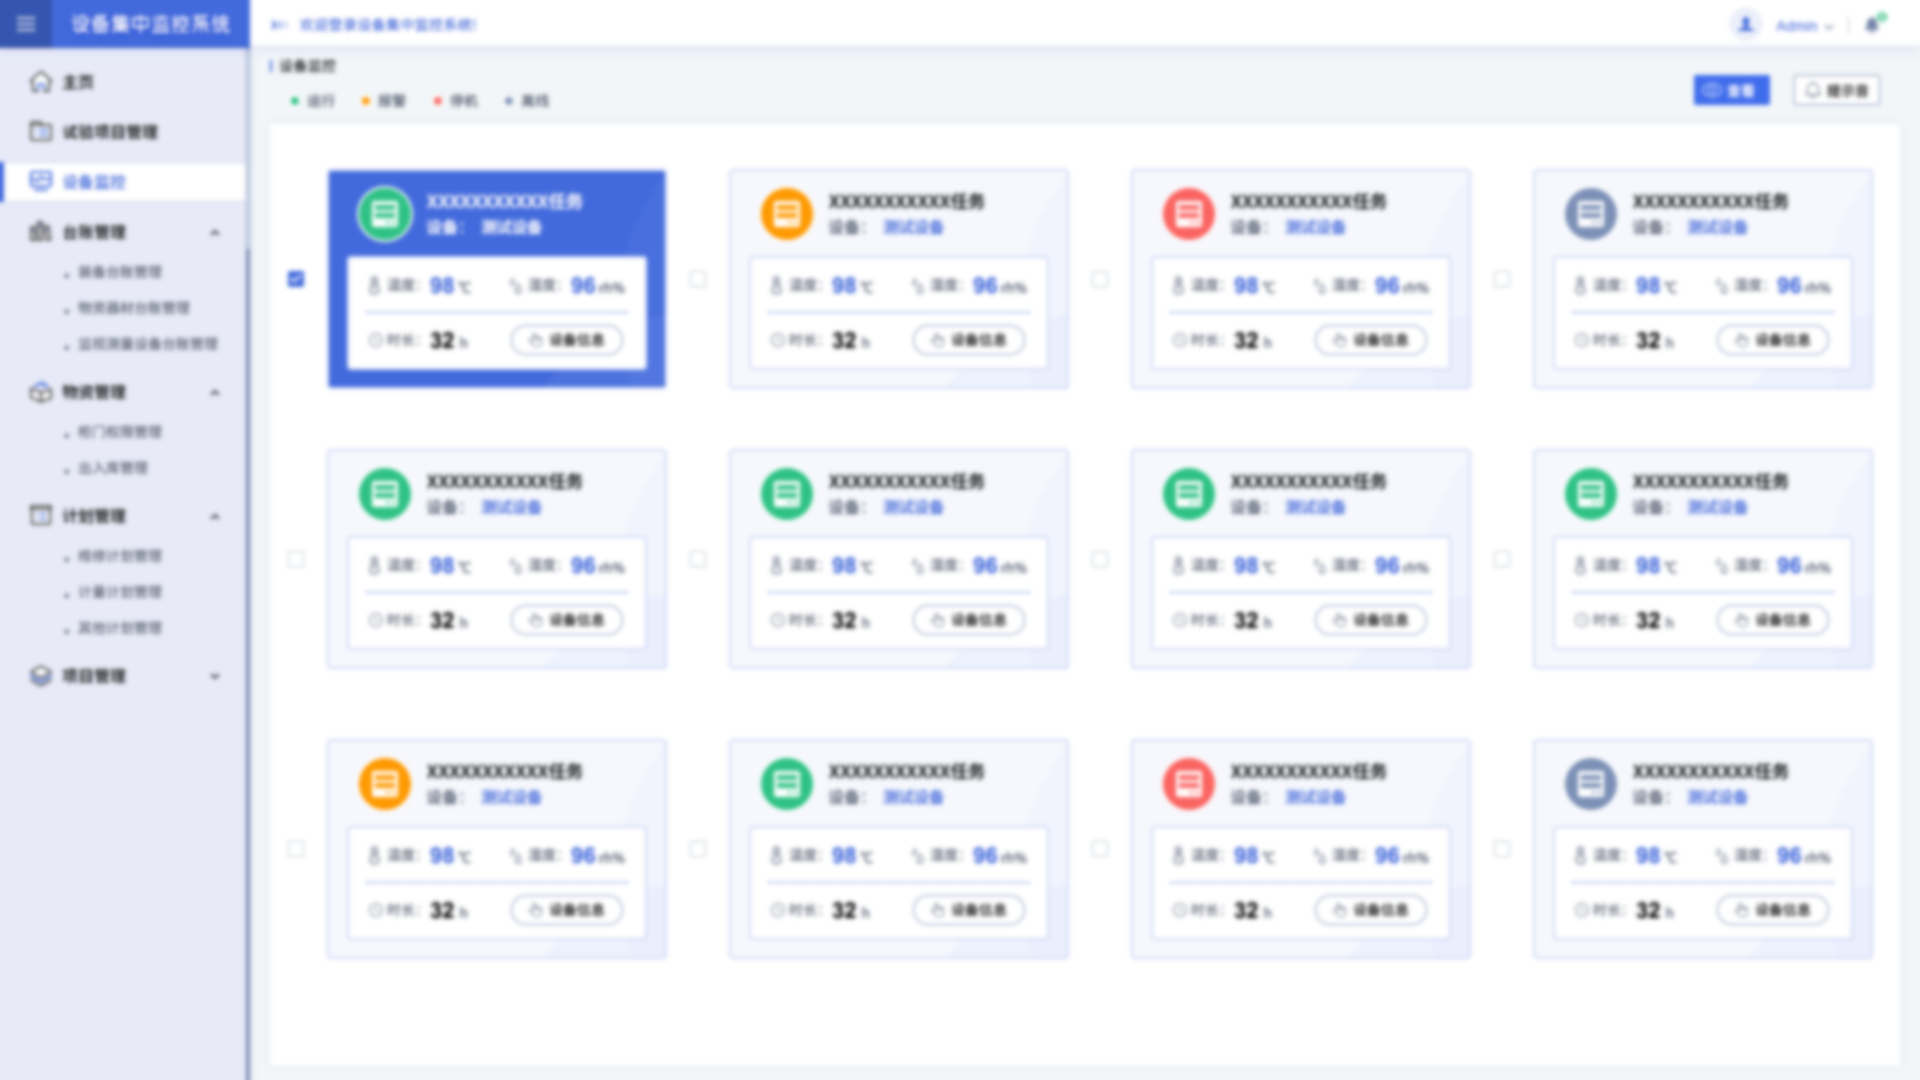Viewport: 1920px width, 1080px height.
Task: Click the third green status icon in the middle row
Action: coord(1189,493)
